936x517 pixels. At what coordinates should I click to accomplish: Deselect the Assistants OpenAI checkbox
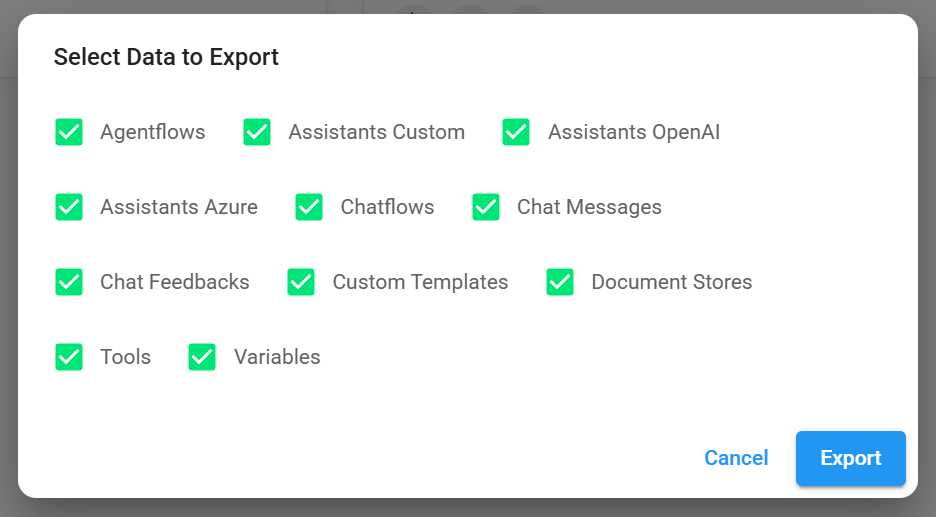coord(516,132)
